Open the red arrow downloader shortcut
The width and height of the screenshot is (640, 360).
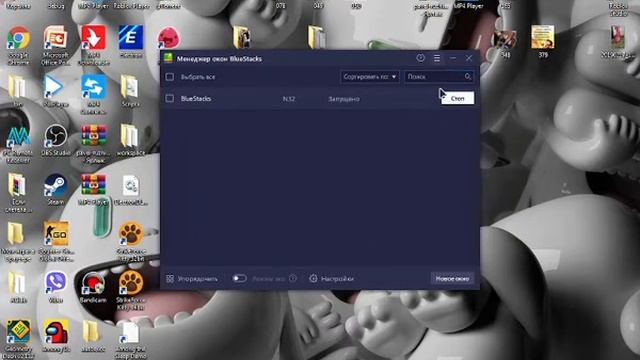pyautogui.click(x=93, y=39)
